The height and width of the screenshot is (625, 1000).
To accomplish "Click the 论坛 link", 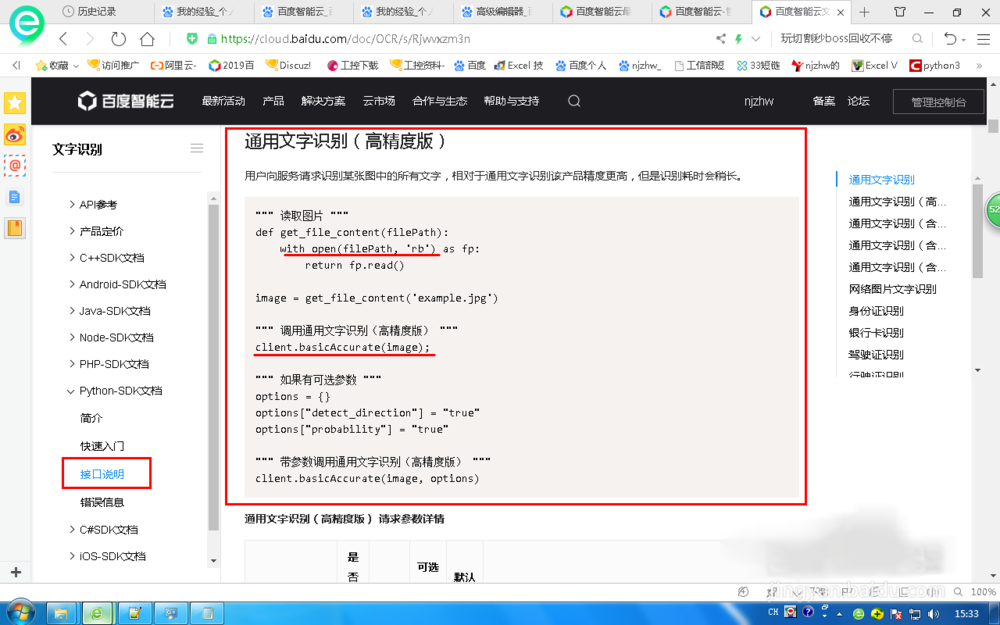I will tap(858, 101).
